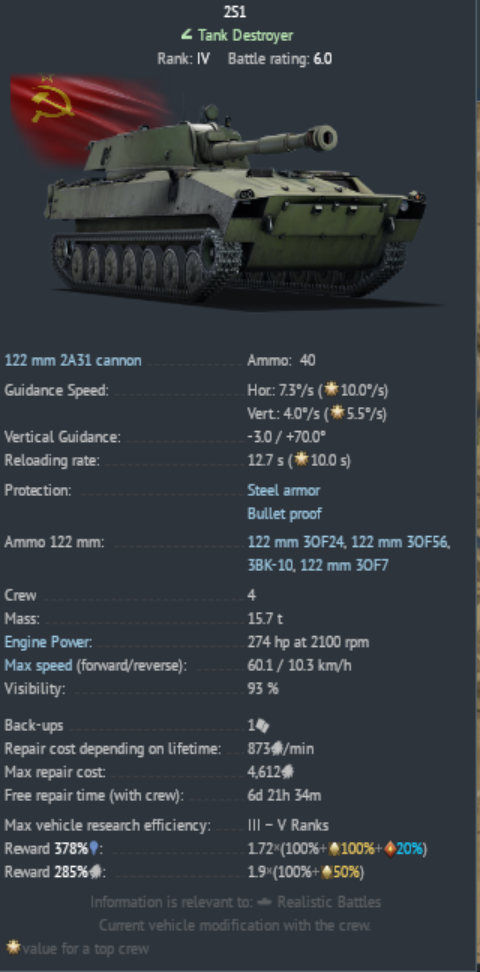Screen dimensions: 480x972
Task: Click the research points bulb icon by 378%
Action: coord(94,848)
